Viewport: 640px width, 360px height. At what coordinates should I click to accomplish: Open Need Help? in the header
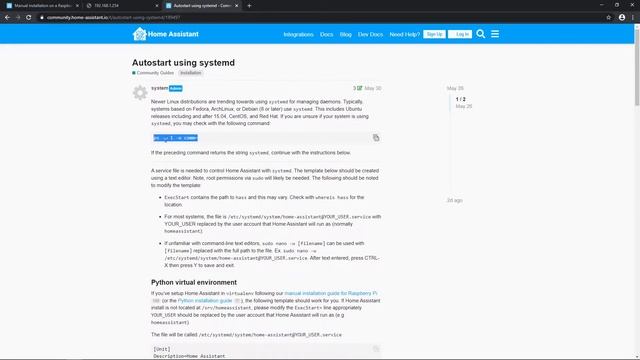click(x=404, y=34)
